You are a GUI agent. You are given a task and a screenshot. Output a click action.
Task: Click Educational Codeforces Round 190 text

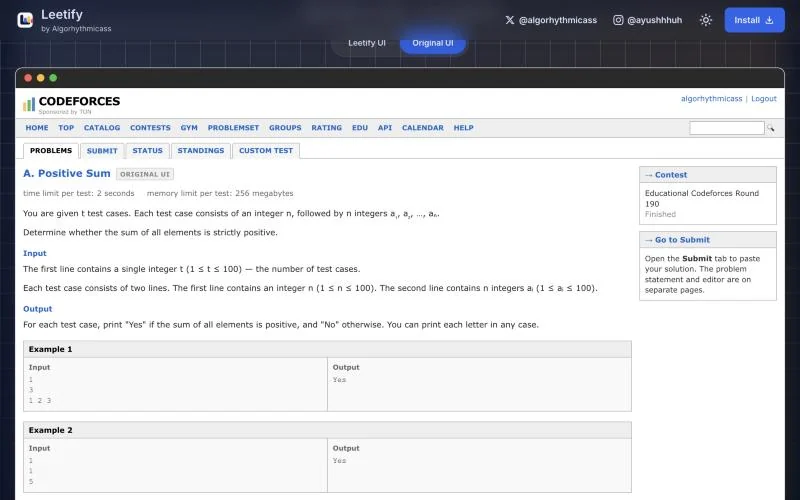[702, 198]
